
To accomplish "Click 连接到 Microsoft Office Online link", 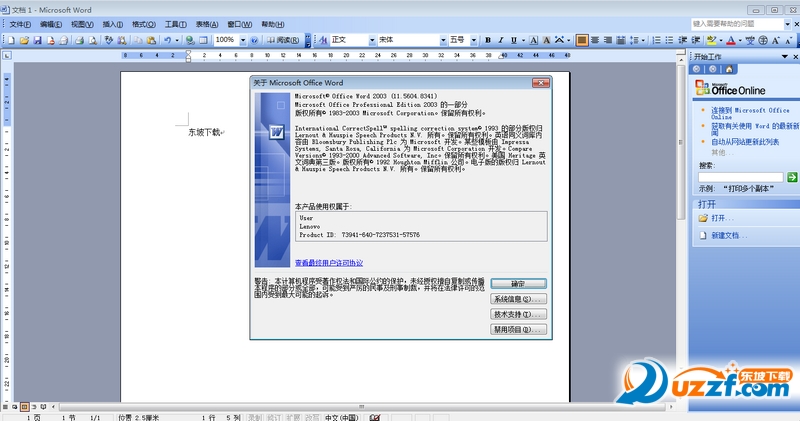I will click(750, 113).
